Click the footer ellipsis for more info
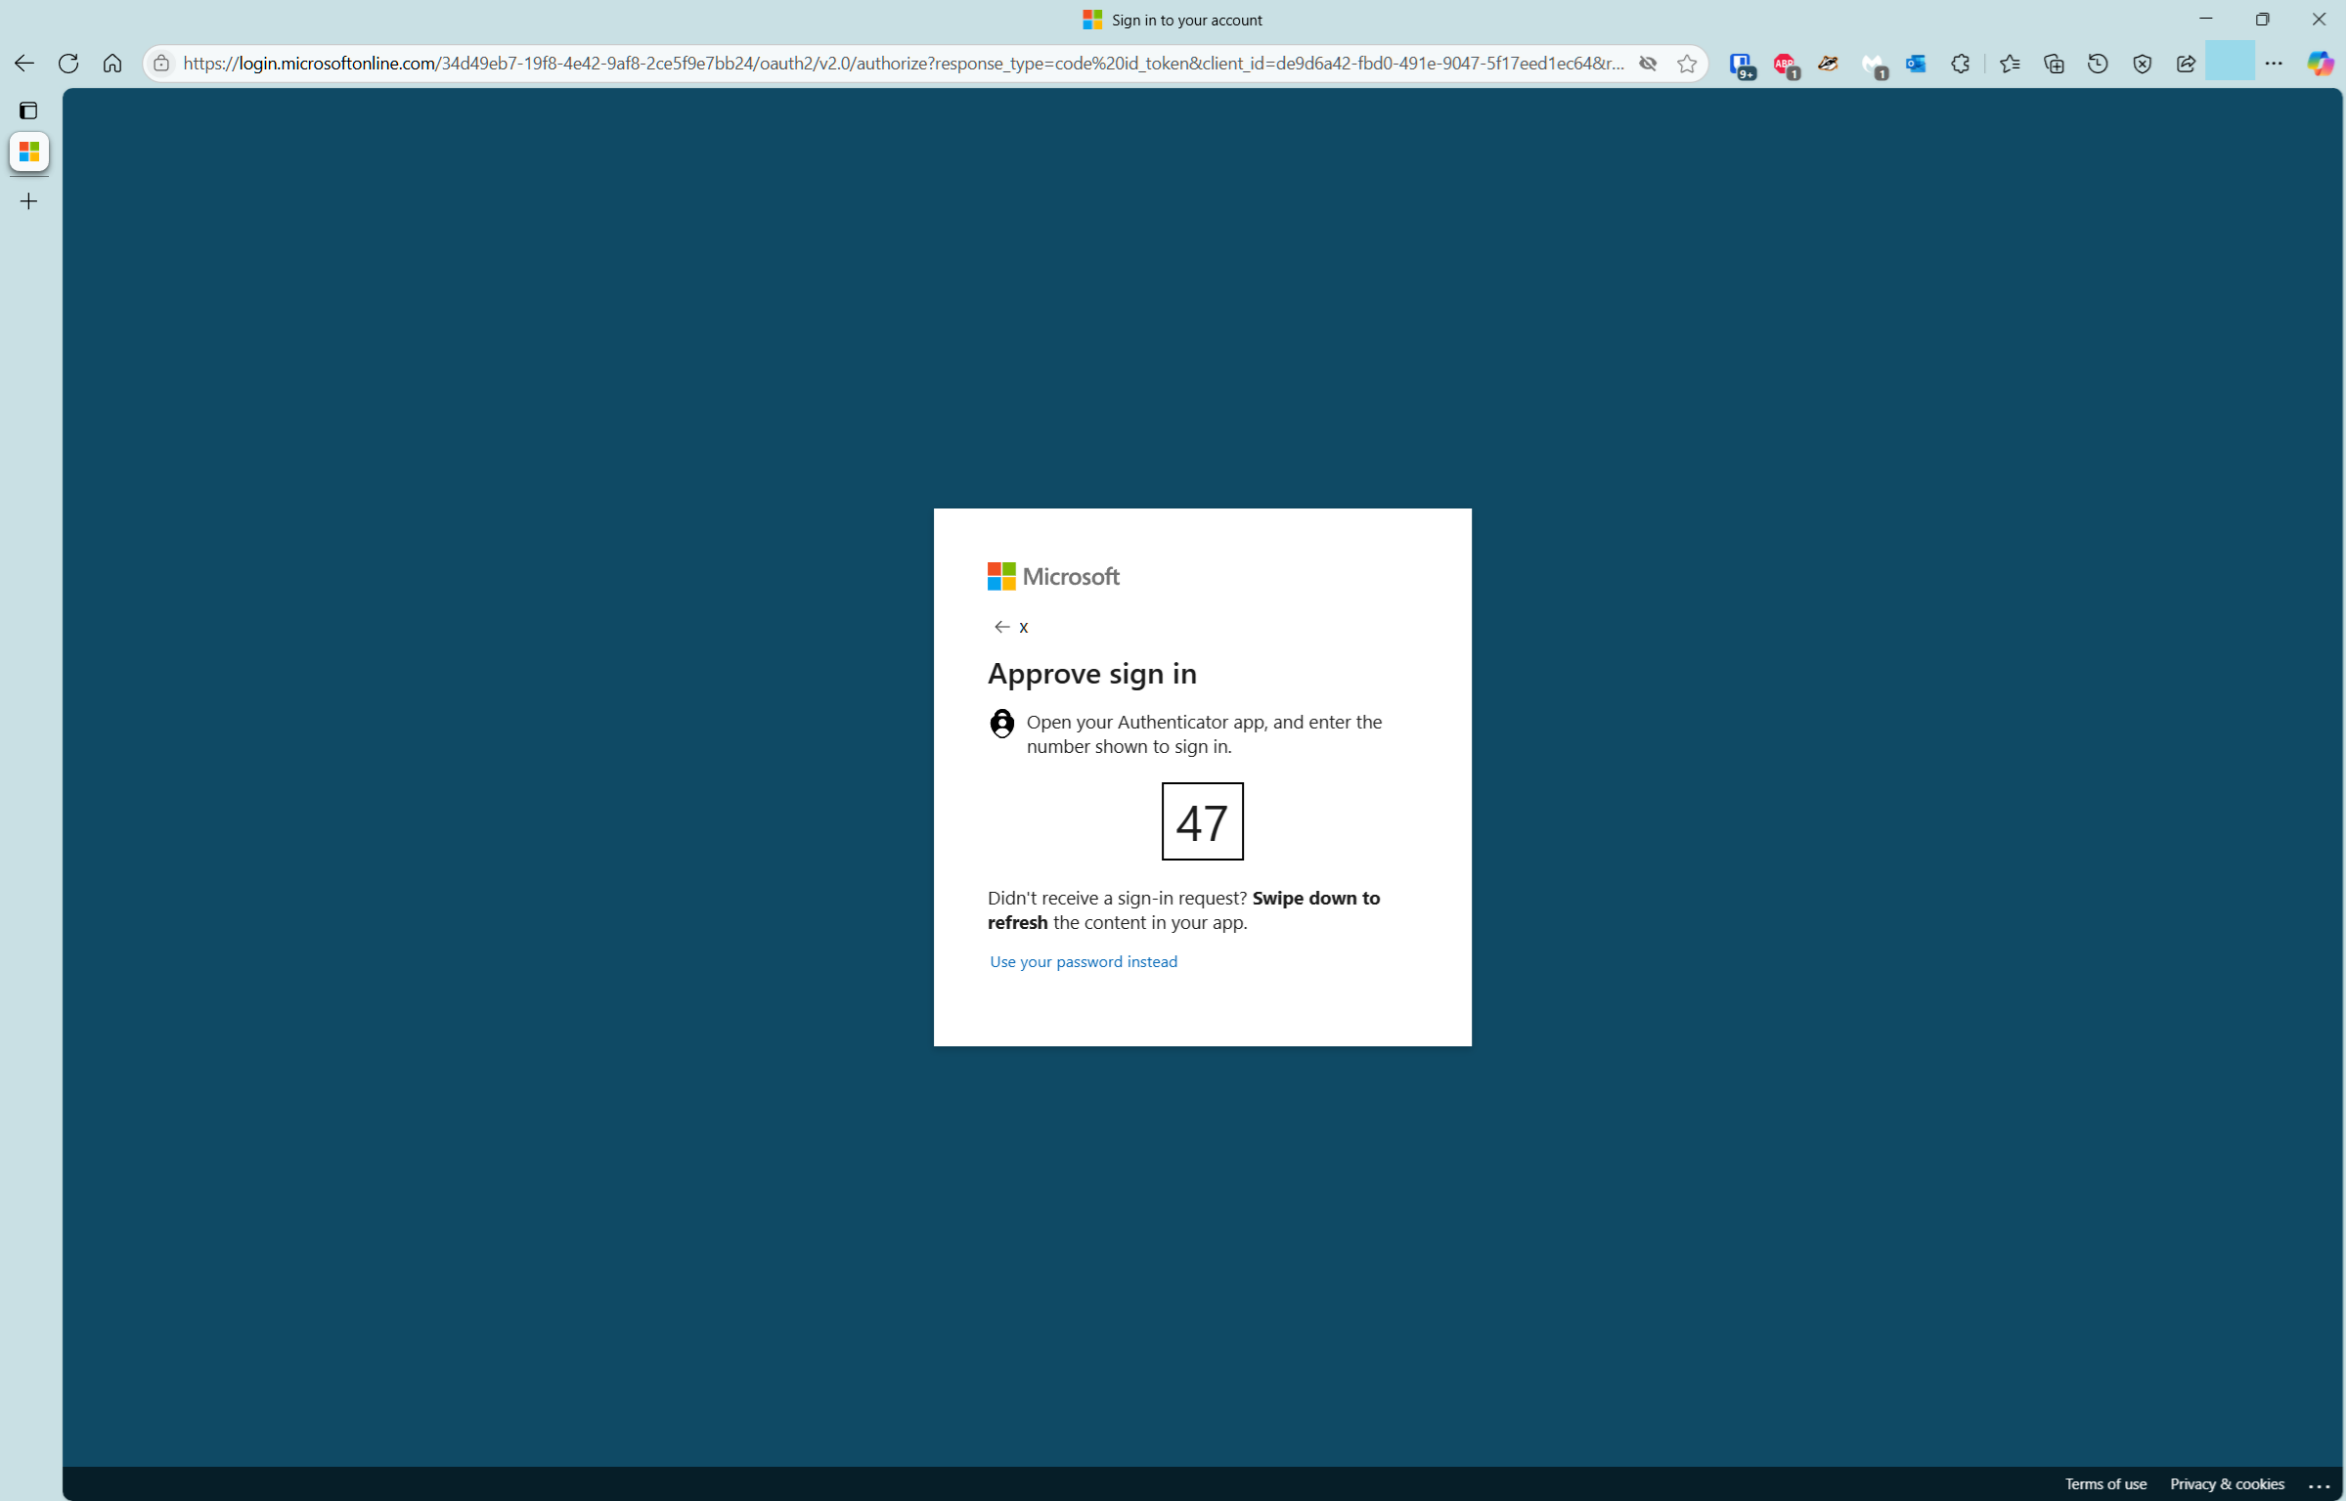This screenshot has width=2346, height=1501. [x=2319, y=1486]
